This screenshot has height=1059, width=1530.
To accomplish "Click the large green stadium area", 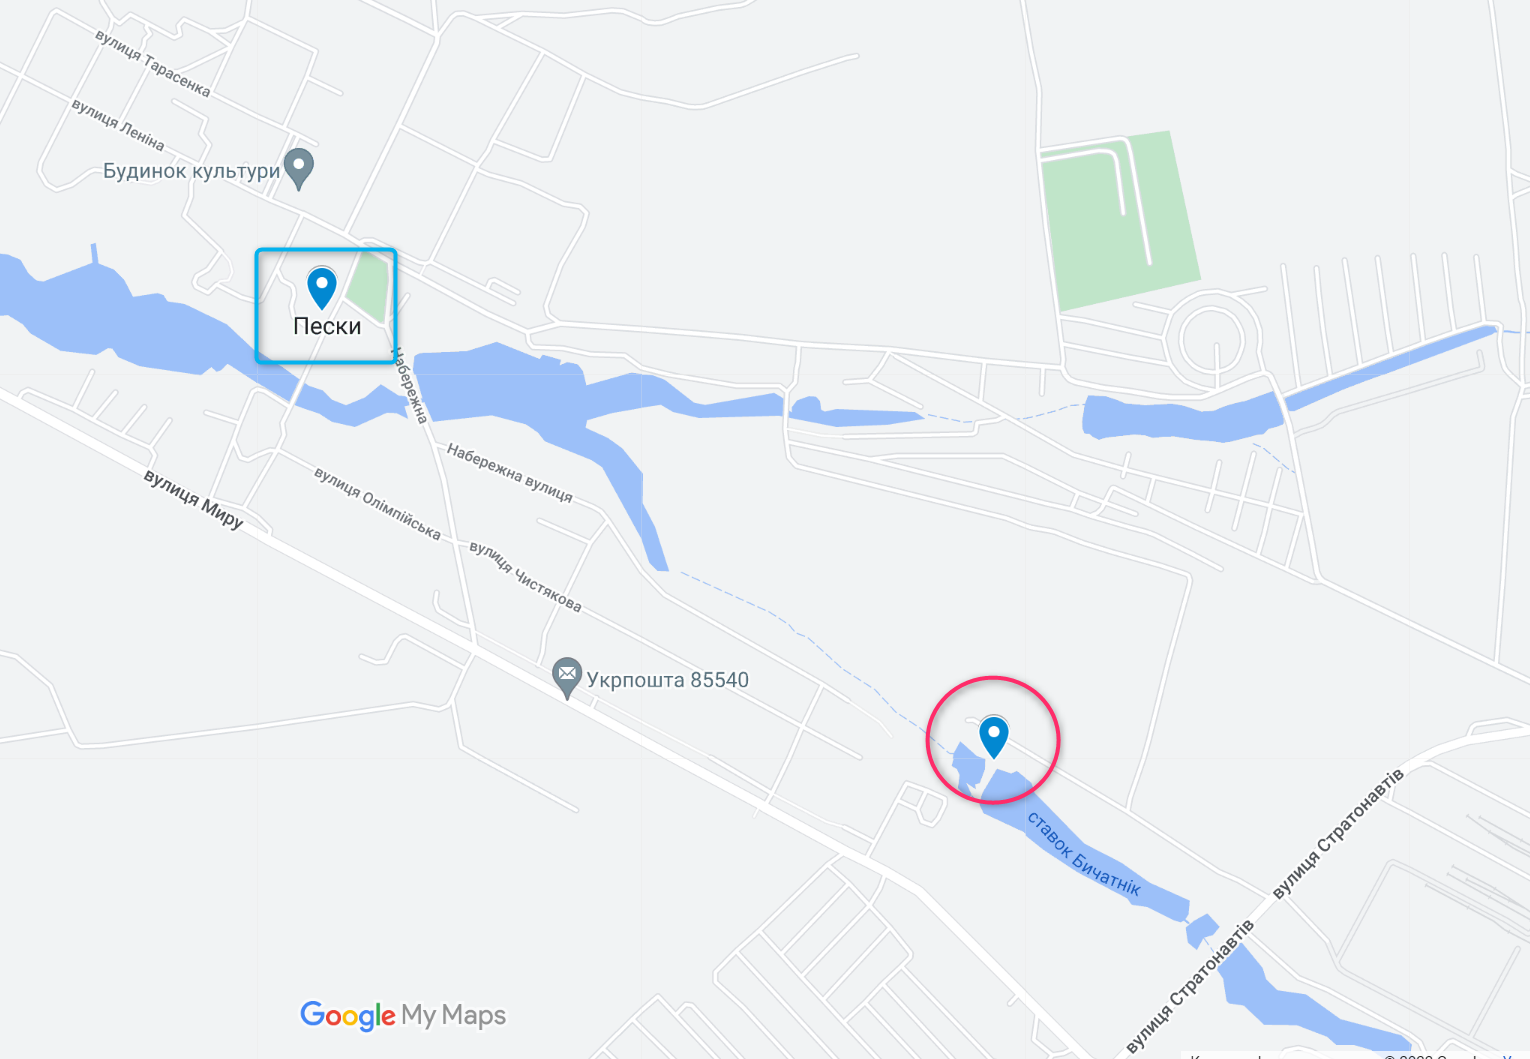I will point(1119,221).
